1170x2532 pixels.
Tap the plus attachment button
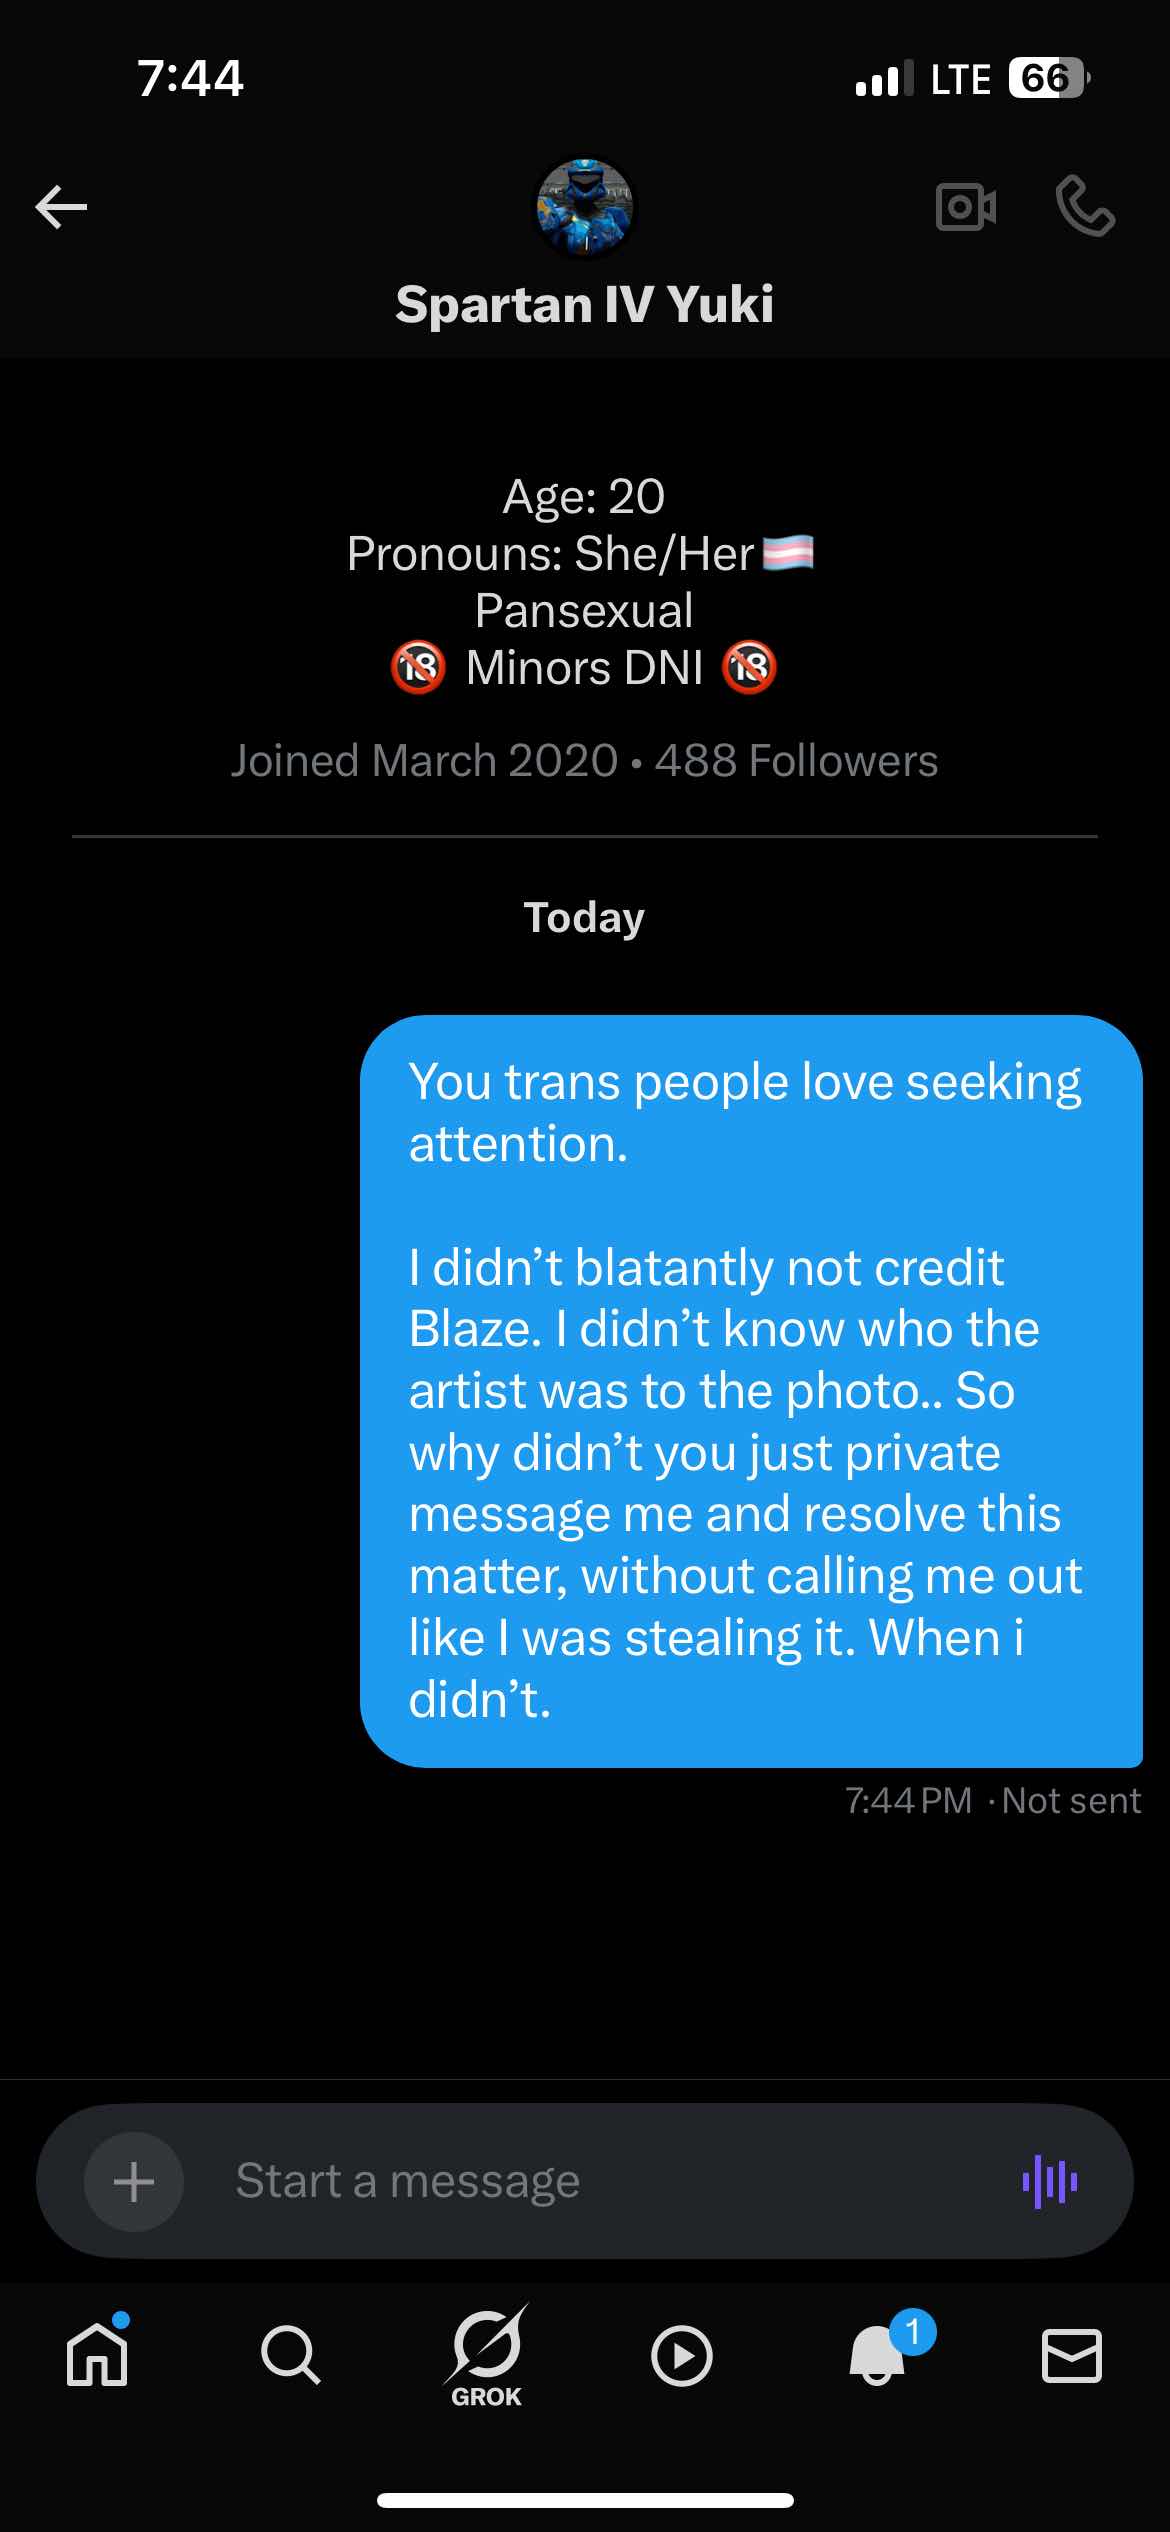pyautogui.click(x=134, y=2181)
